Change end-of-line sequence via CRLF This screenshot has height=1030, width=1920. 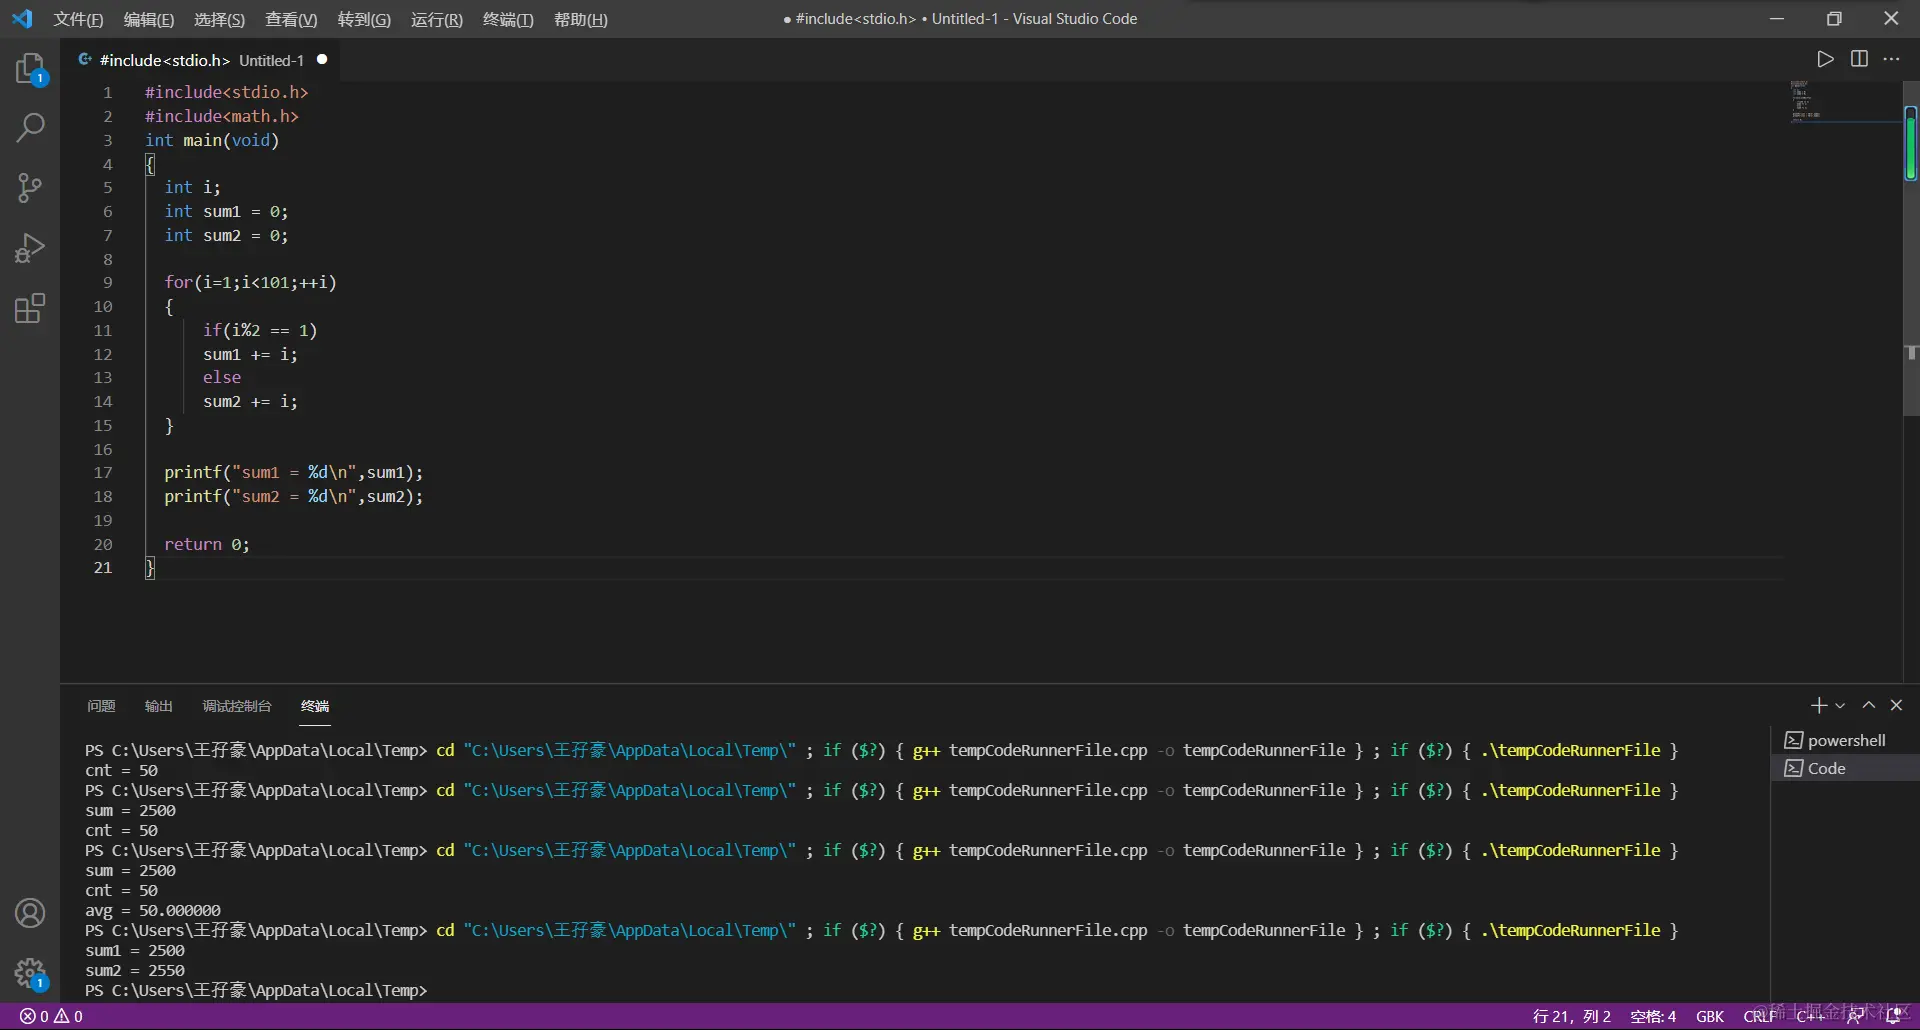coord(1760,1016)
